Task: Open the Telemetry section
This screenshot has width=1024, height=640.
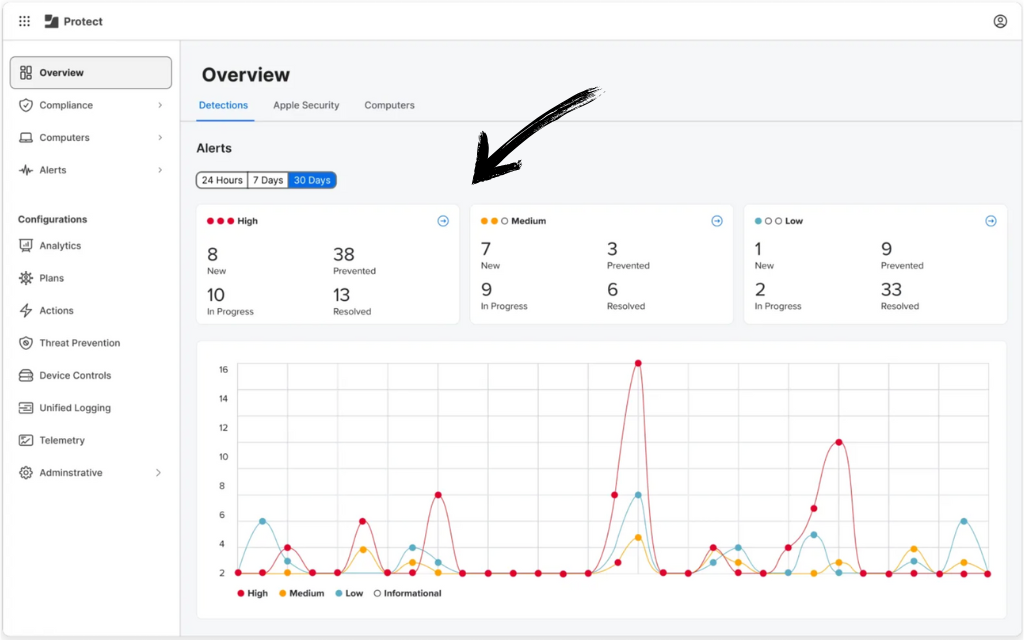Action: pos(62,441)
